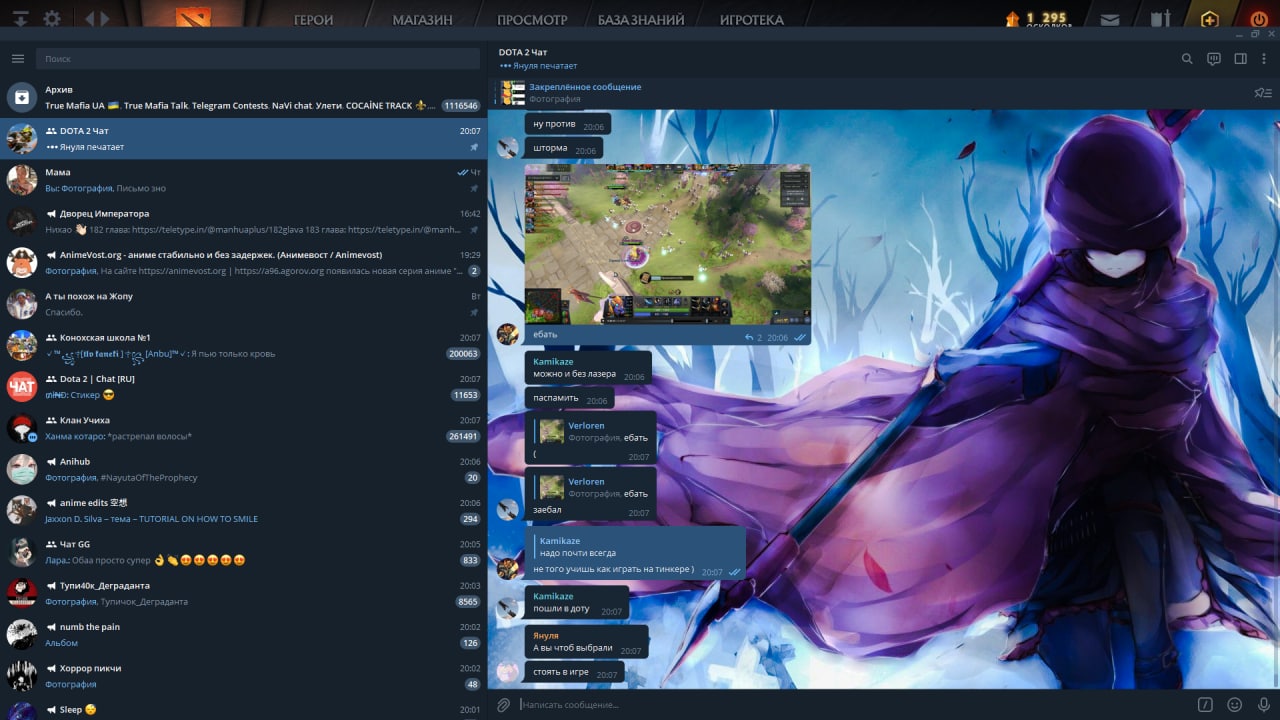Click the pinned message thumbnail image
1280x720 pixels.
pyautogui.click(x=514, y=93)
